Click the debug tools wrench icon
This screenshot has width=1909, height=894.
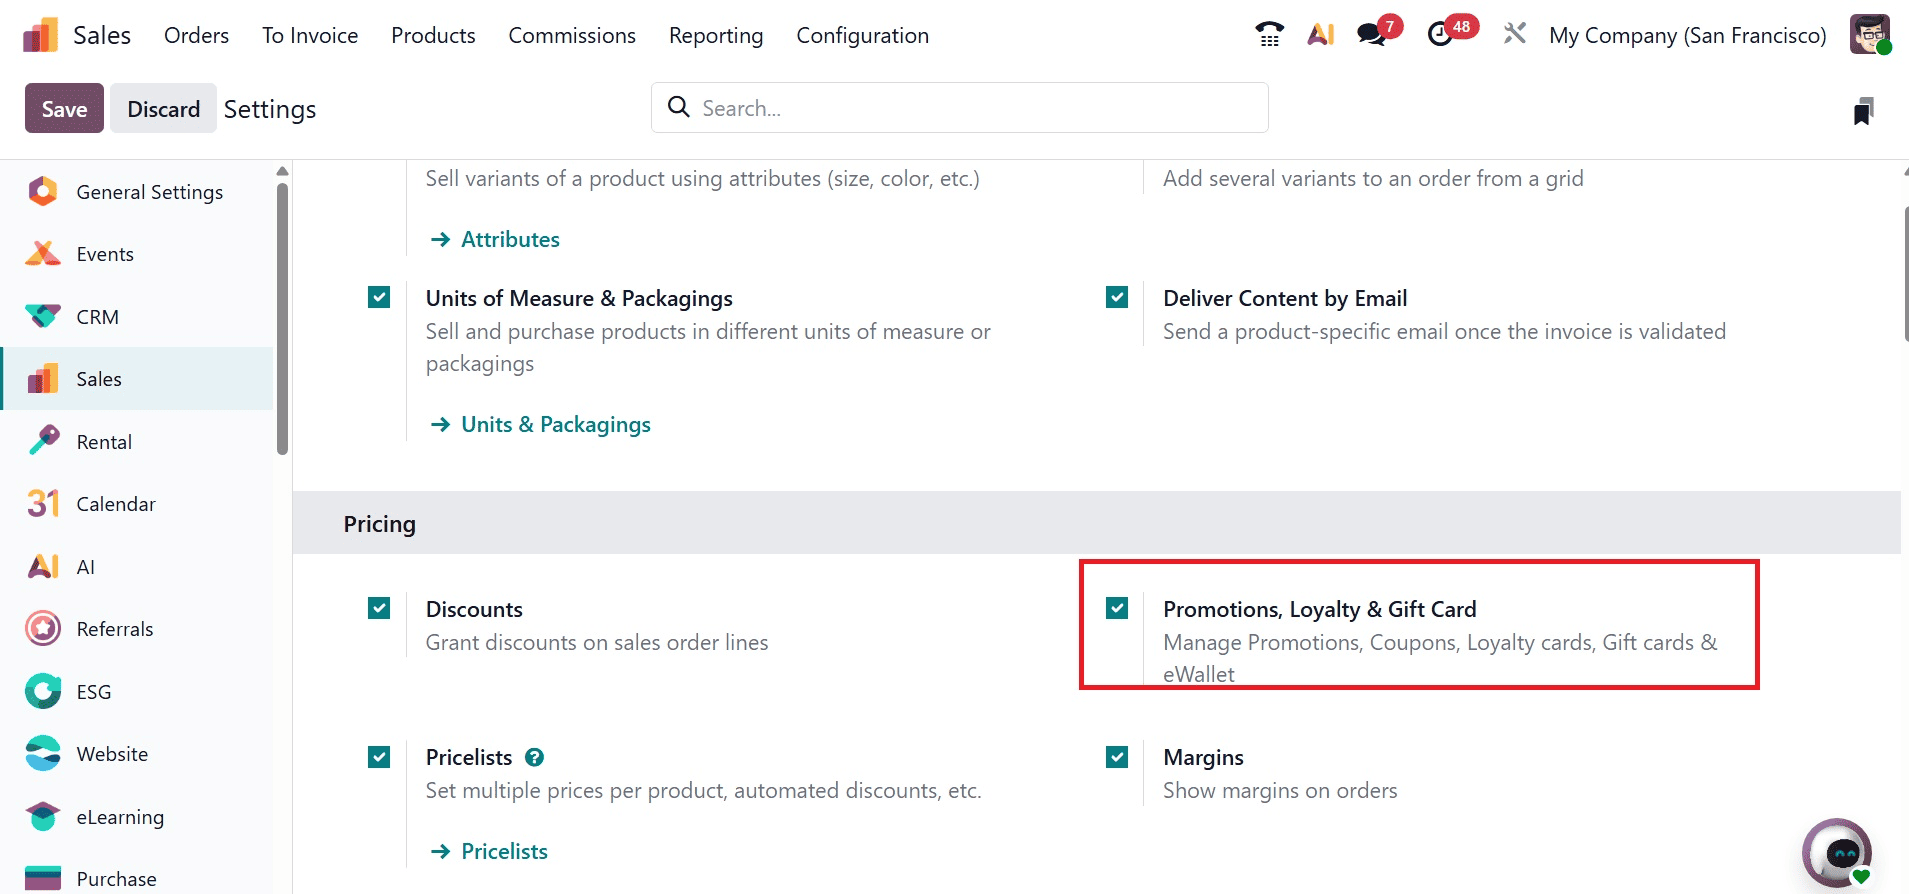1515,34
